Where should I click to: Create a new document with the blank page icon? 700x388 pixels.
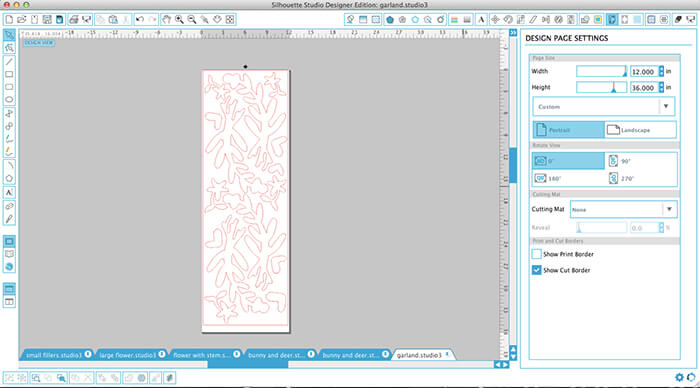coord(9,20)
